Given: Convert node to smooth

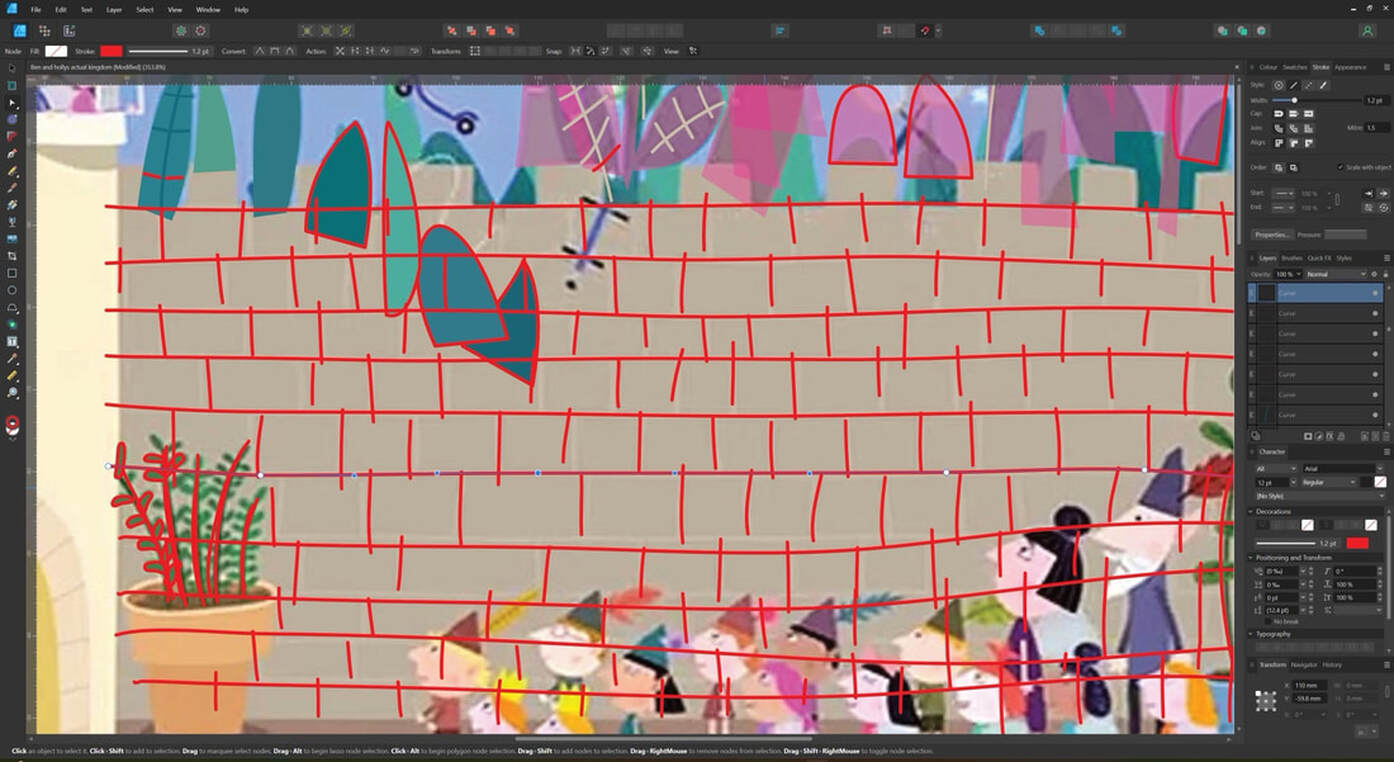Looking at the screenshot, I should (275, 51).
